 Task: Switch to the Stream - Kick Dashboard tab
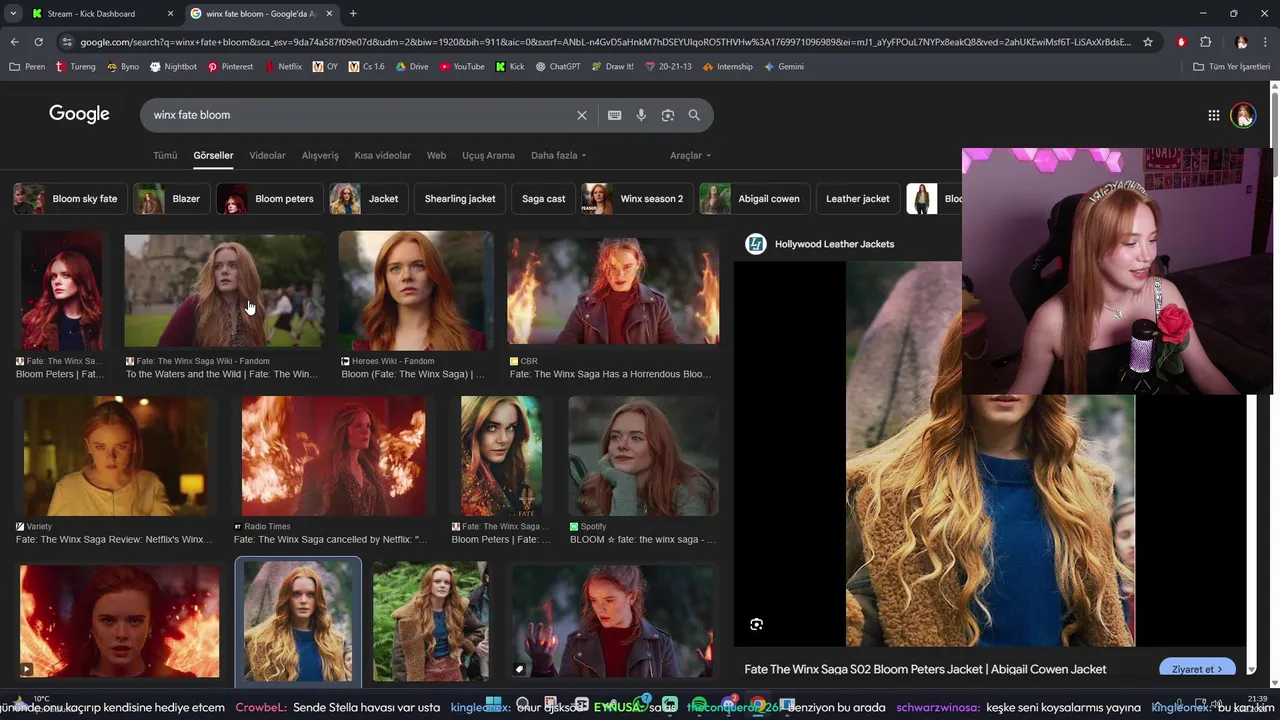(102, 14)
